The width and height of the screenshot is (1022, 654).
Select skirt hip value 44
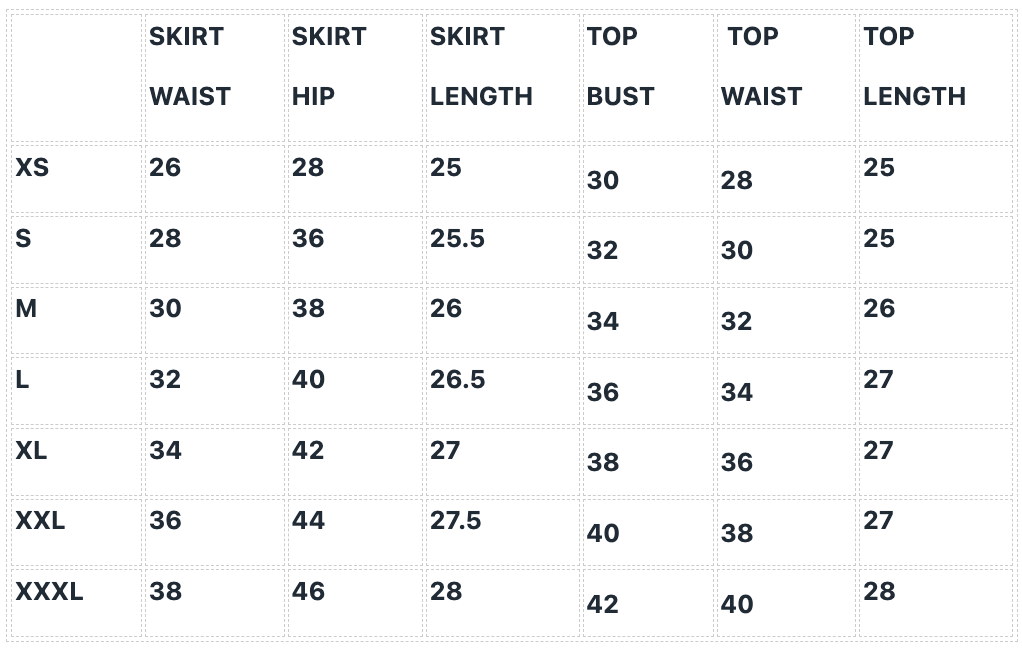pos(308,521)
